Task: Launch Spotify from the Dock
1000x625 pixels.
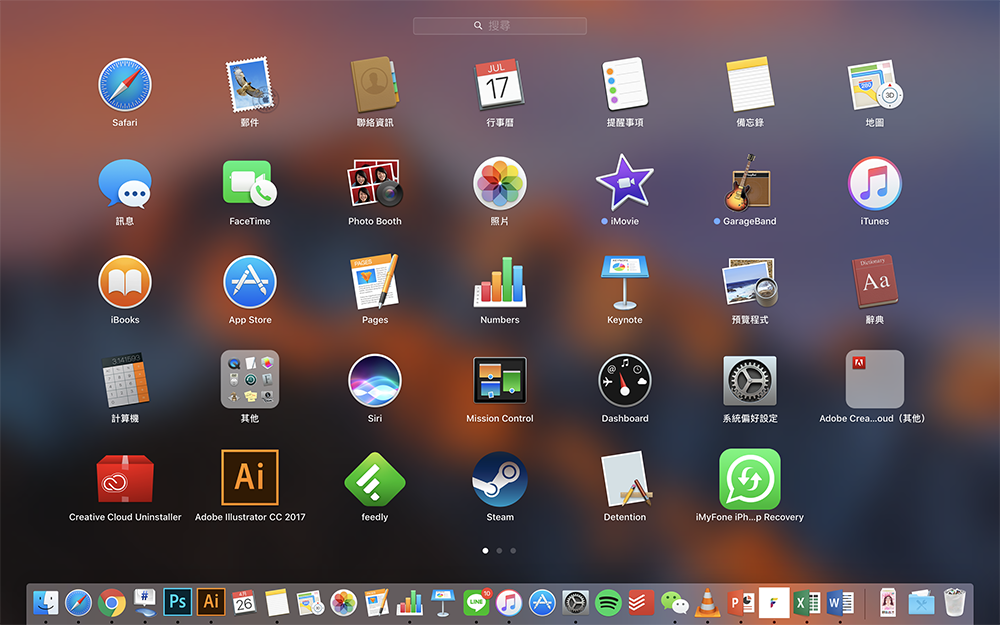Action: [608, 603]
